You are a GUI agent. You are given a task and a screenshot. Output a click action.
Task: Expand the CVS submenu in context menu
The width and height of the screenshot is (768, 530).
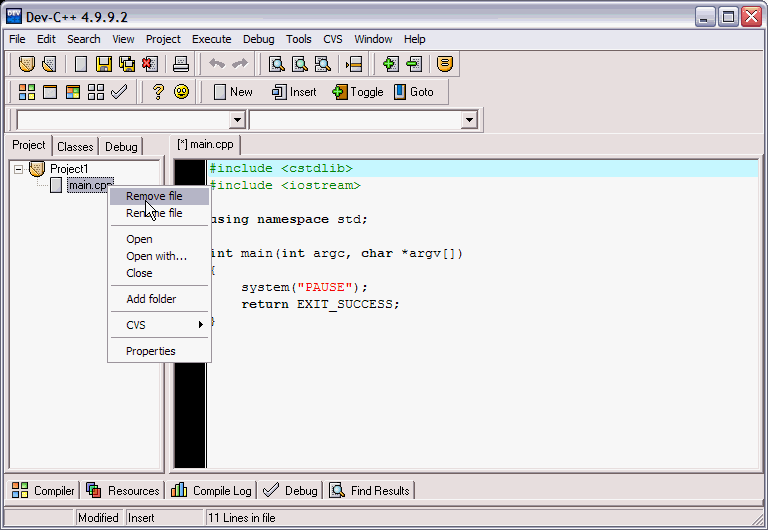click(160, 325)
